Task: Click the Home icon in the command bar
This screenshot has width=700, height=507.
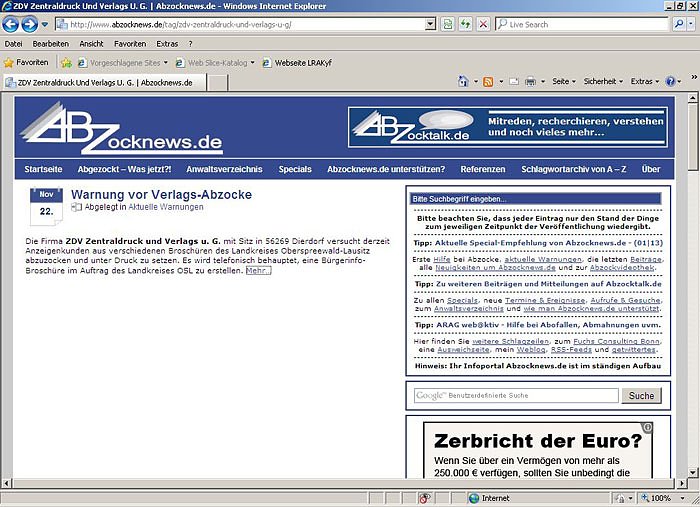Action: pos(464,82)
